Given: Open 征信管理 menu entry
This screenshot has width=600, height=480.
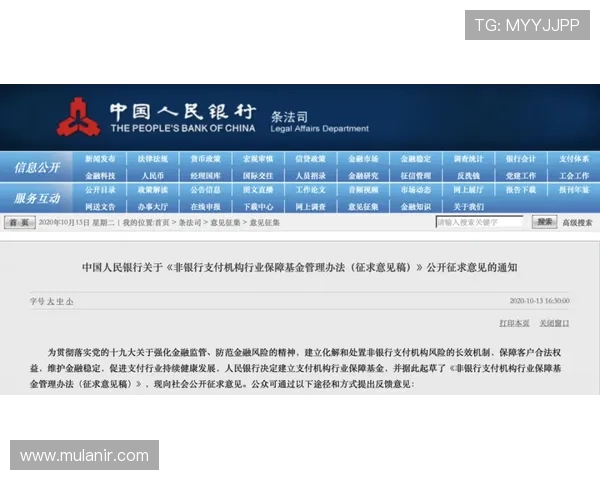Looking at the screenshot, I should click(416, 176).
